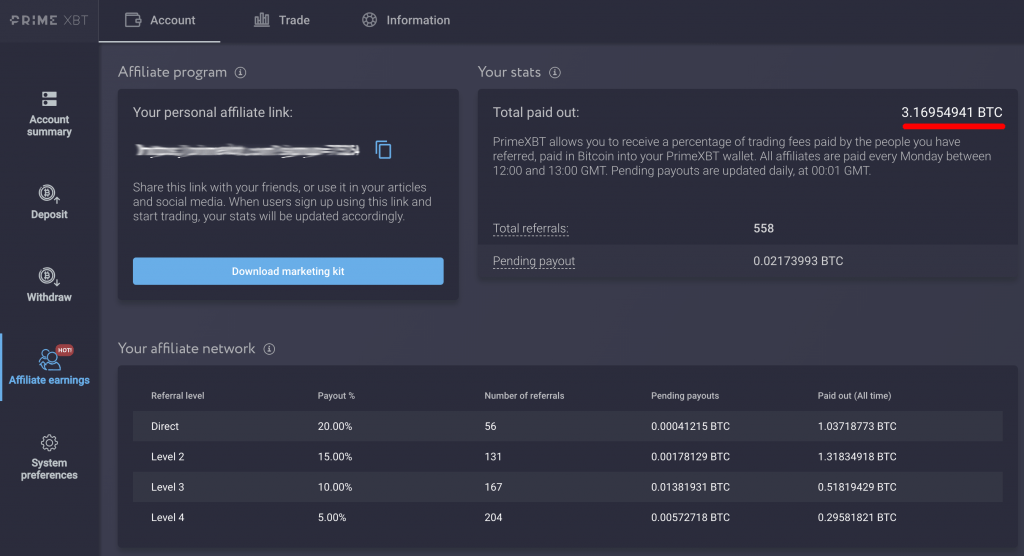Click the Direct referrals count 56

tap(490, 427)
